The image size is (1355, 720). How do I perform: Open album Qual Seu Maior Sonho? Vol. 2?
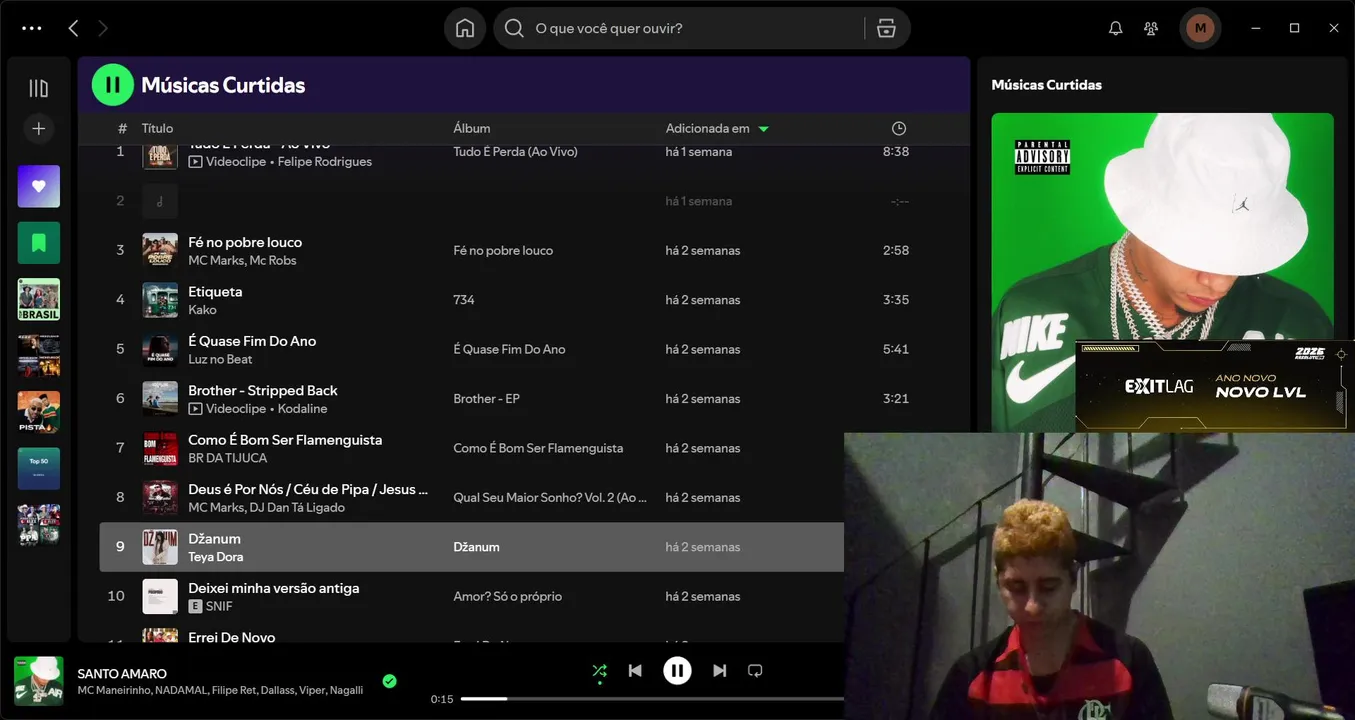(550, 497)
